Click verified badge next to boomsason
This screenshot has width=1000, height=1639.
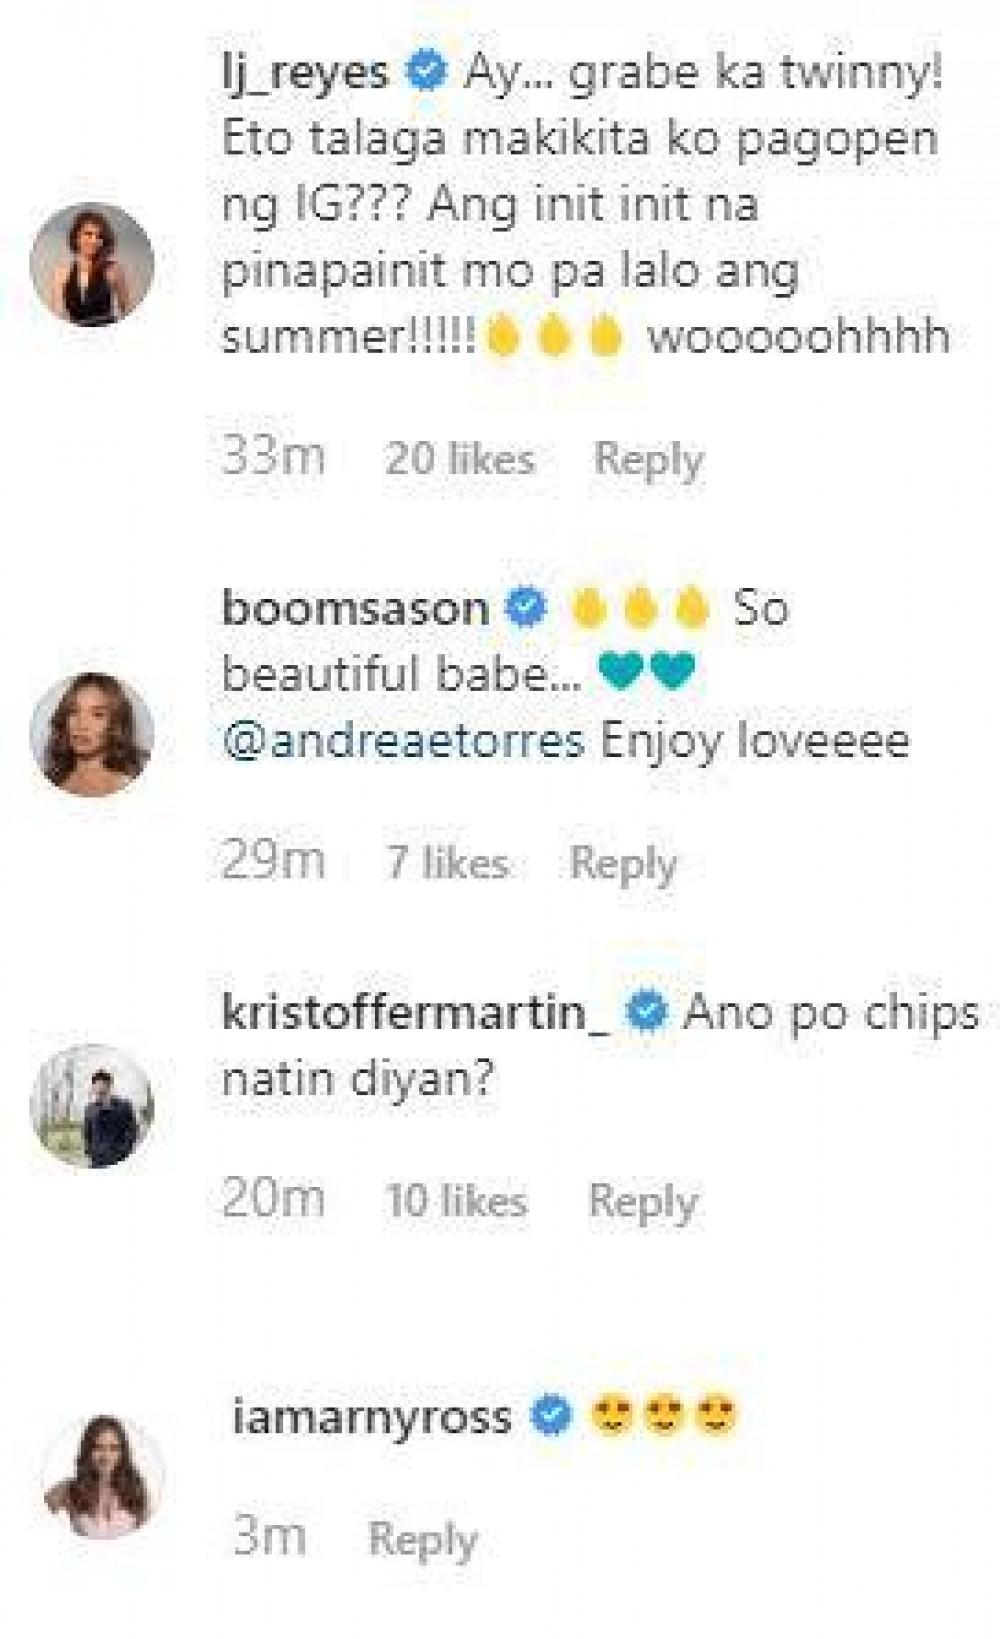pyautogui.click(x=527, y=608)
